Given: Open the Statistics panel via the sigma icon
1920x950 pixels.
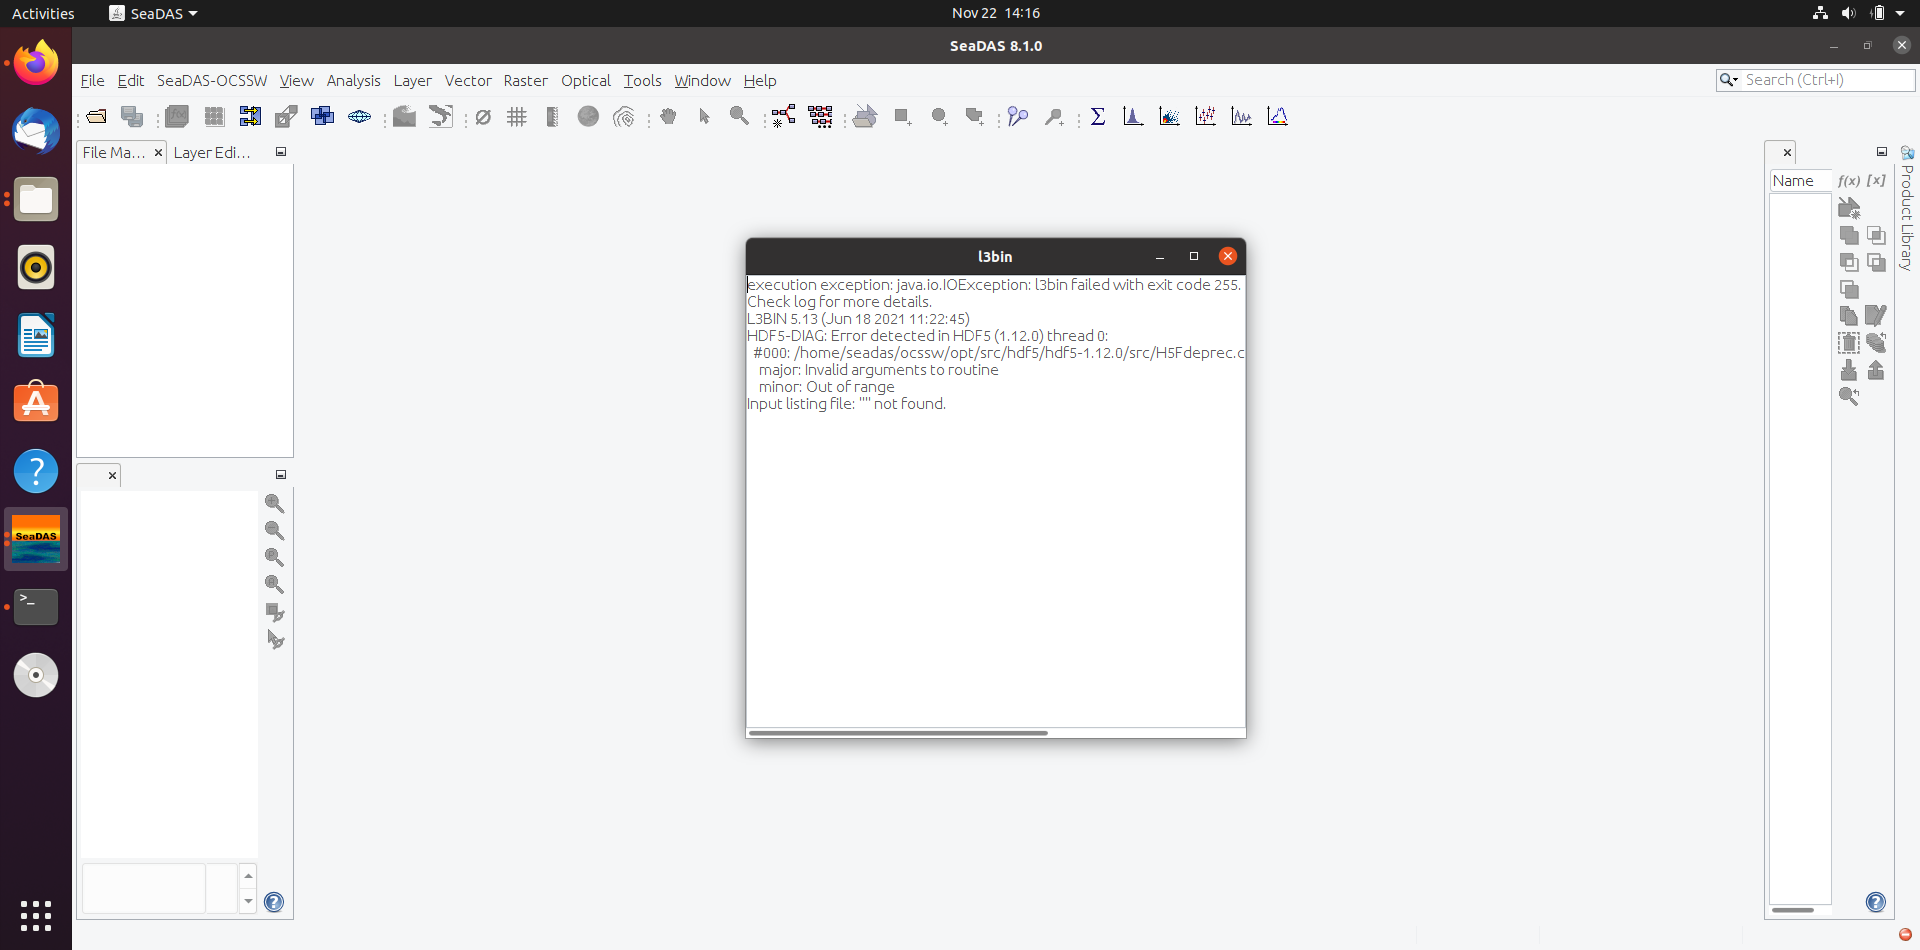Looking at the screenshot, I should pyautogui.click(x=1097, y=116).
